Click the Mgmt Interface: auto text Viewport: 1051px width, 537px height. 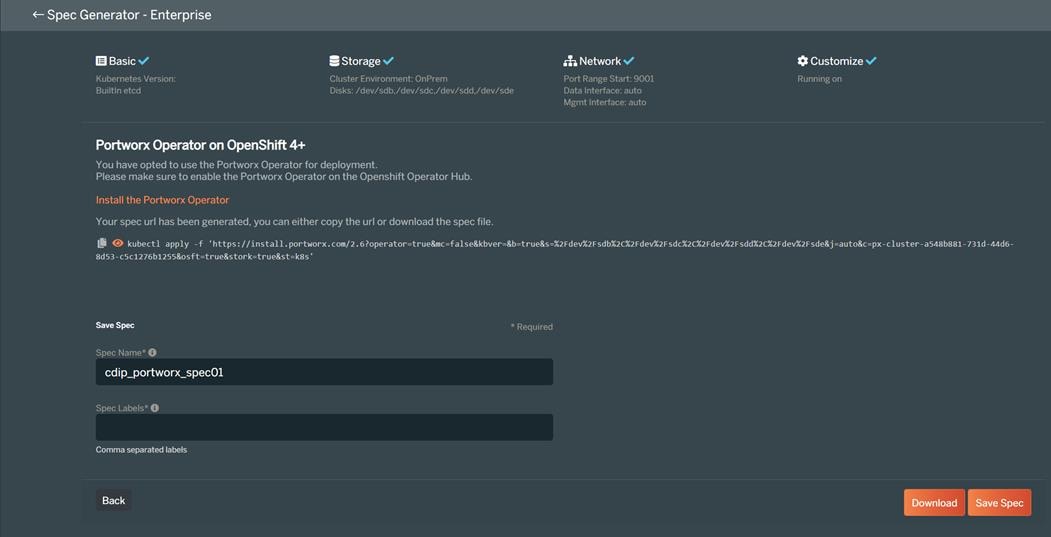(605, 103)
